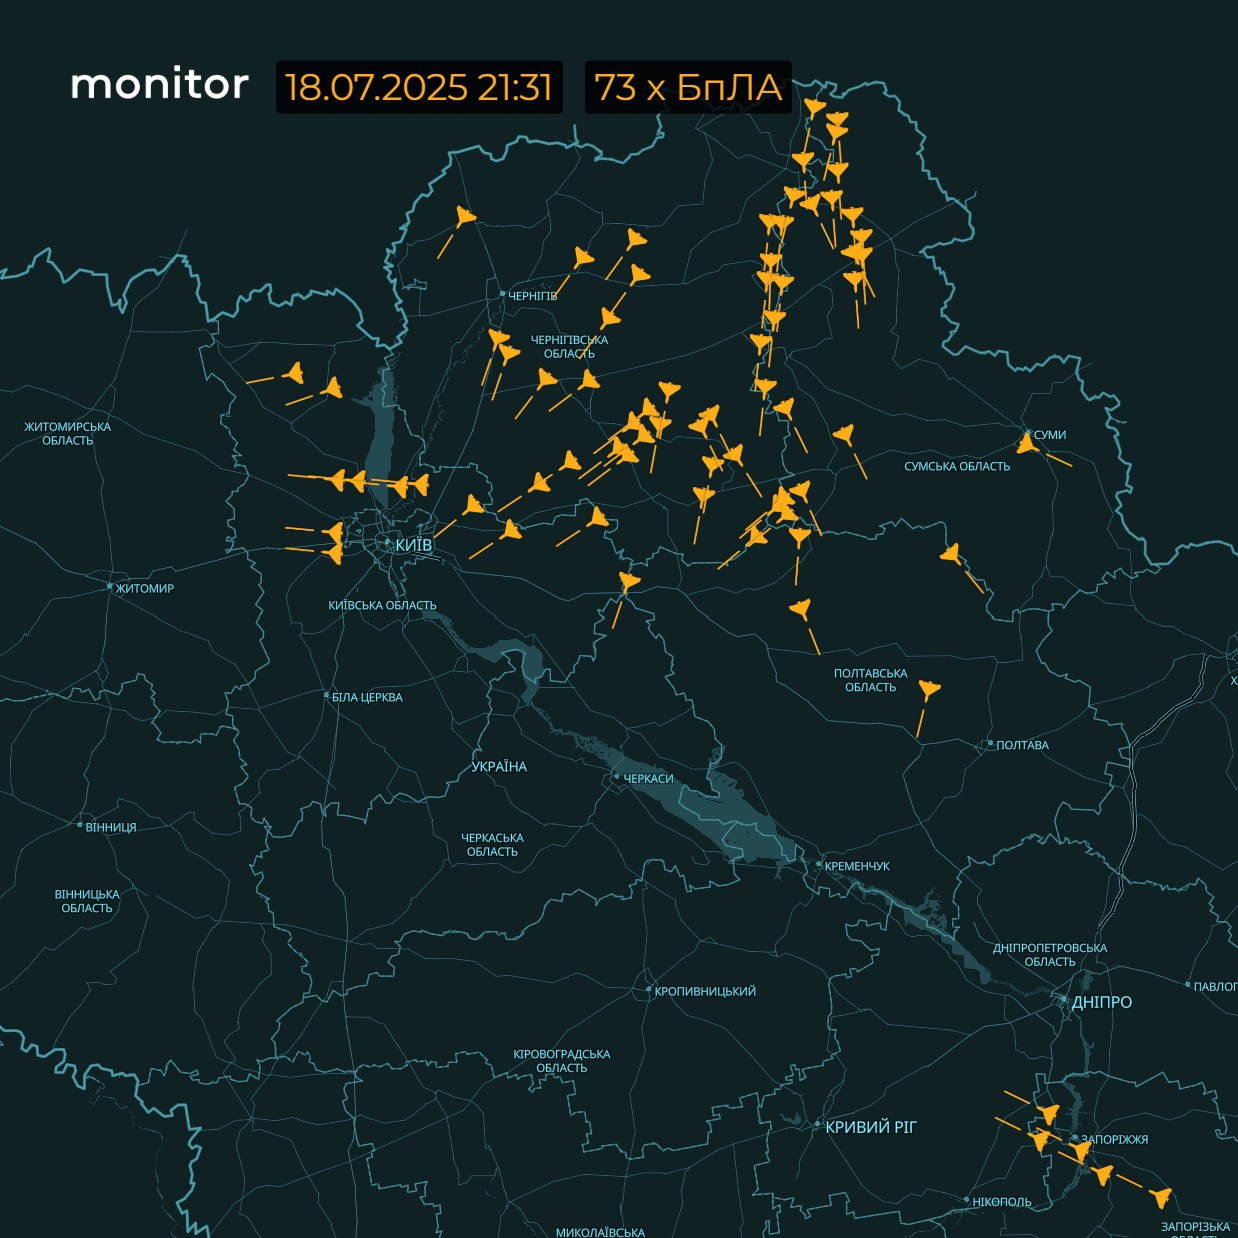Select the ДНІПРО city label

(x=1101, y=1002)
